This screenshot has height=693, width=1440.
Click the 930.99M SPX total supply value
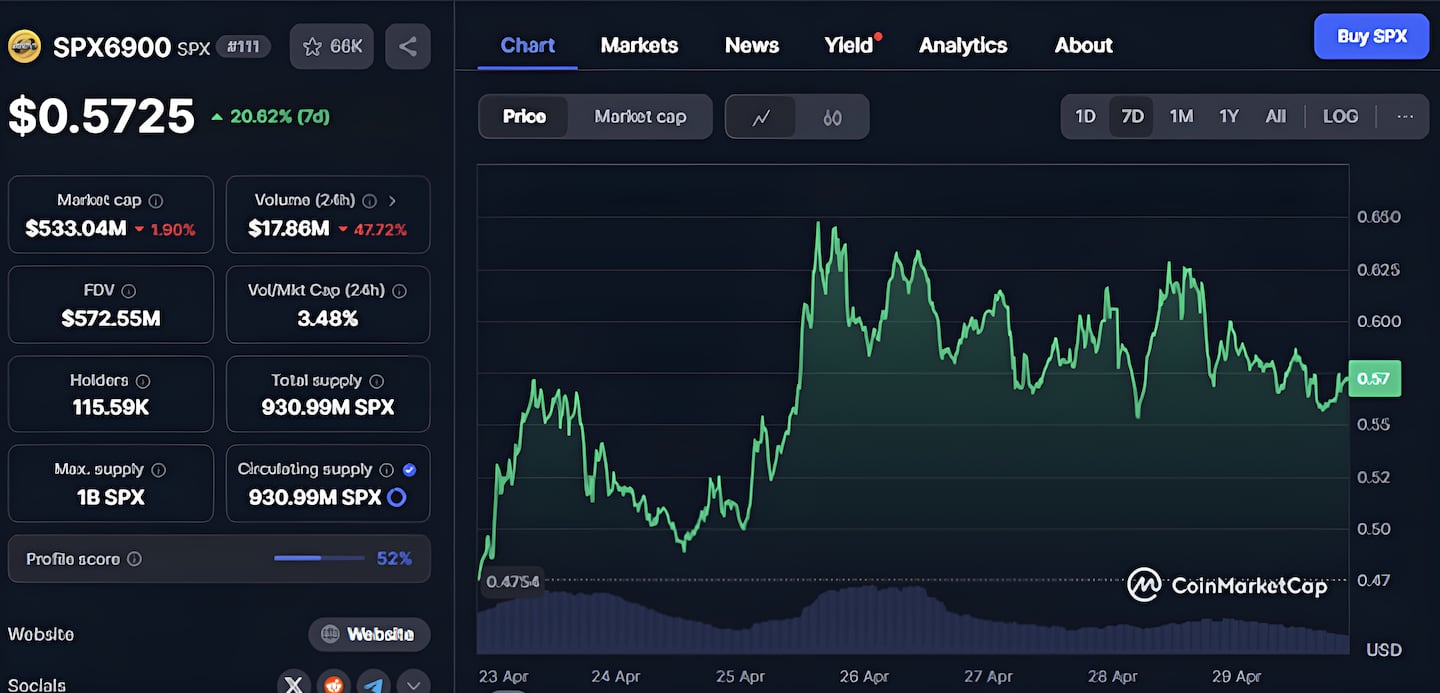tap(328, 407)
